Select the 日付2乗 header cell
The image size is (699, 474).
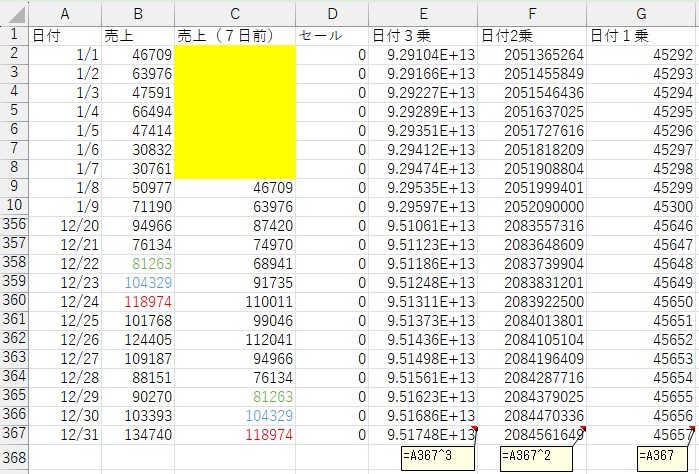pyautogui.click(x=532, y=34)
